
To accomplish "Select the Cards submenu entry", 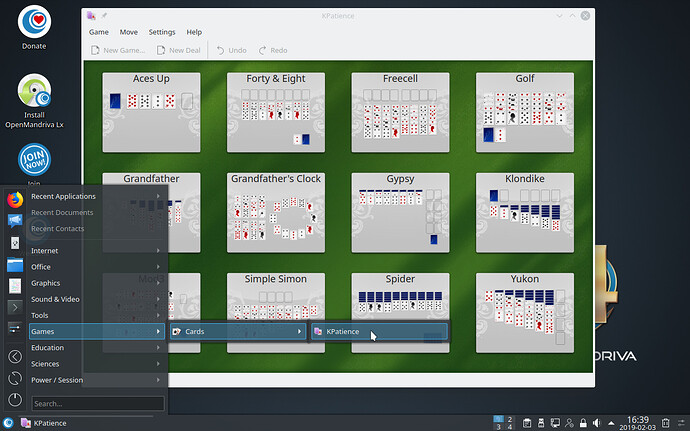I will point(238,332).
